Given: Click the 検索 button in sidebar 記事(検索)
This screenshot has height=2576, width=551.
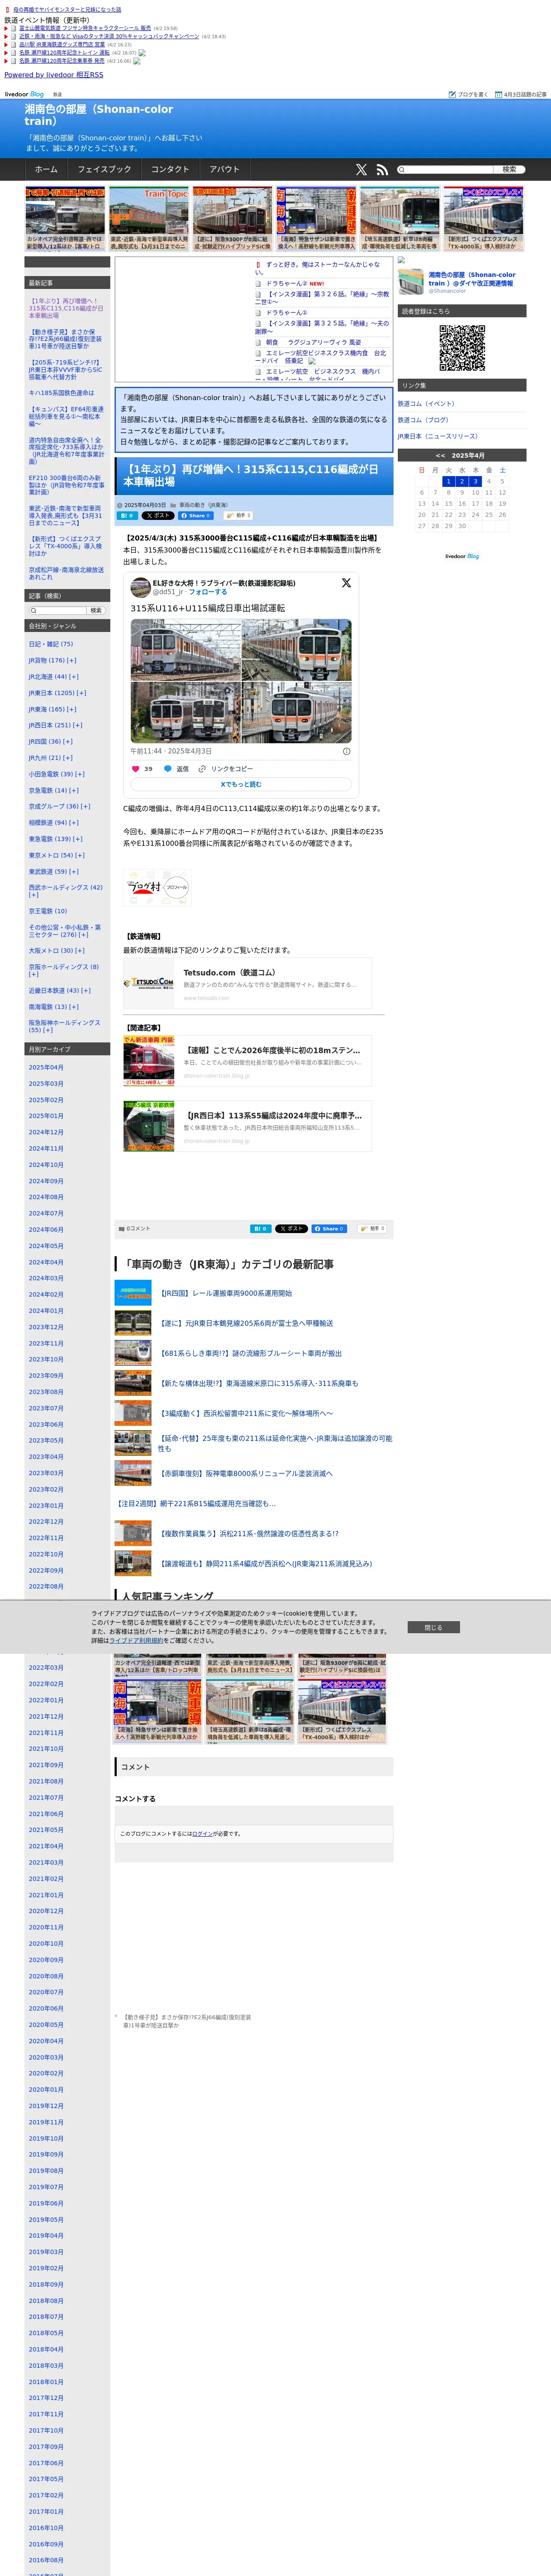Looking at the screenshot, I should pyautogui.click(x=96, y=610).
